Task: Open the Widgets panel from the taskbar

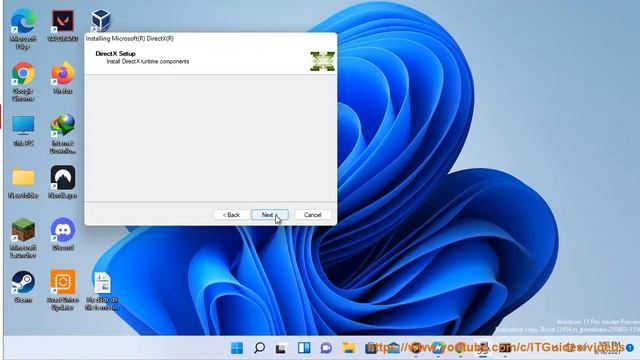Action: (x=304, y=348)
